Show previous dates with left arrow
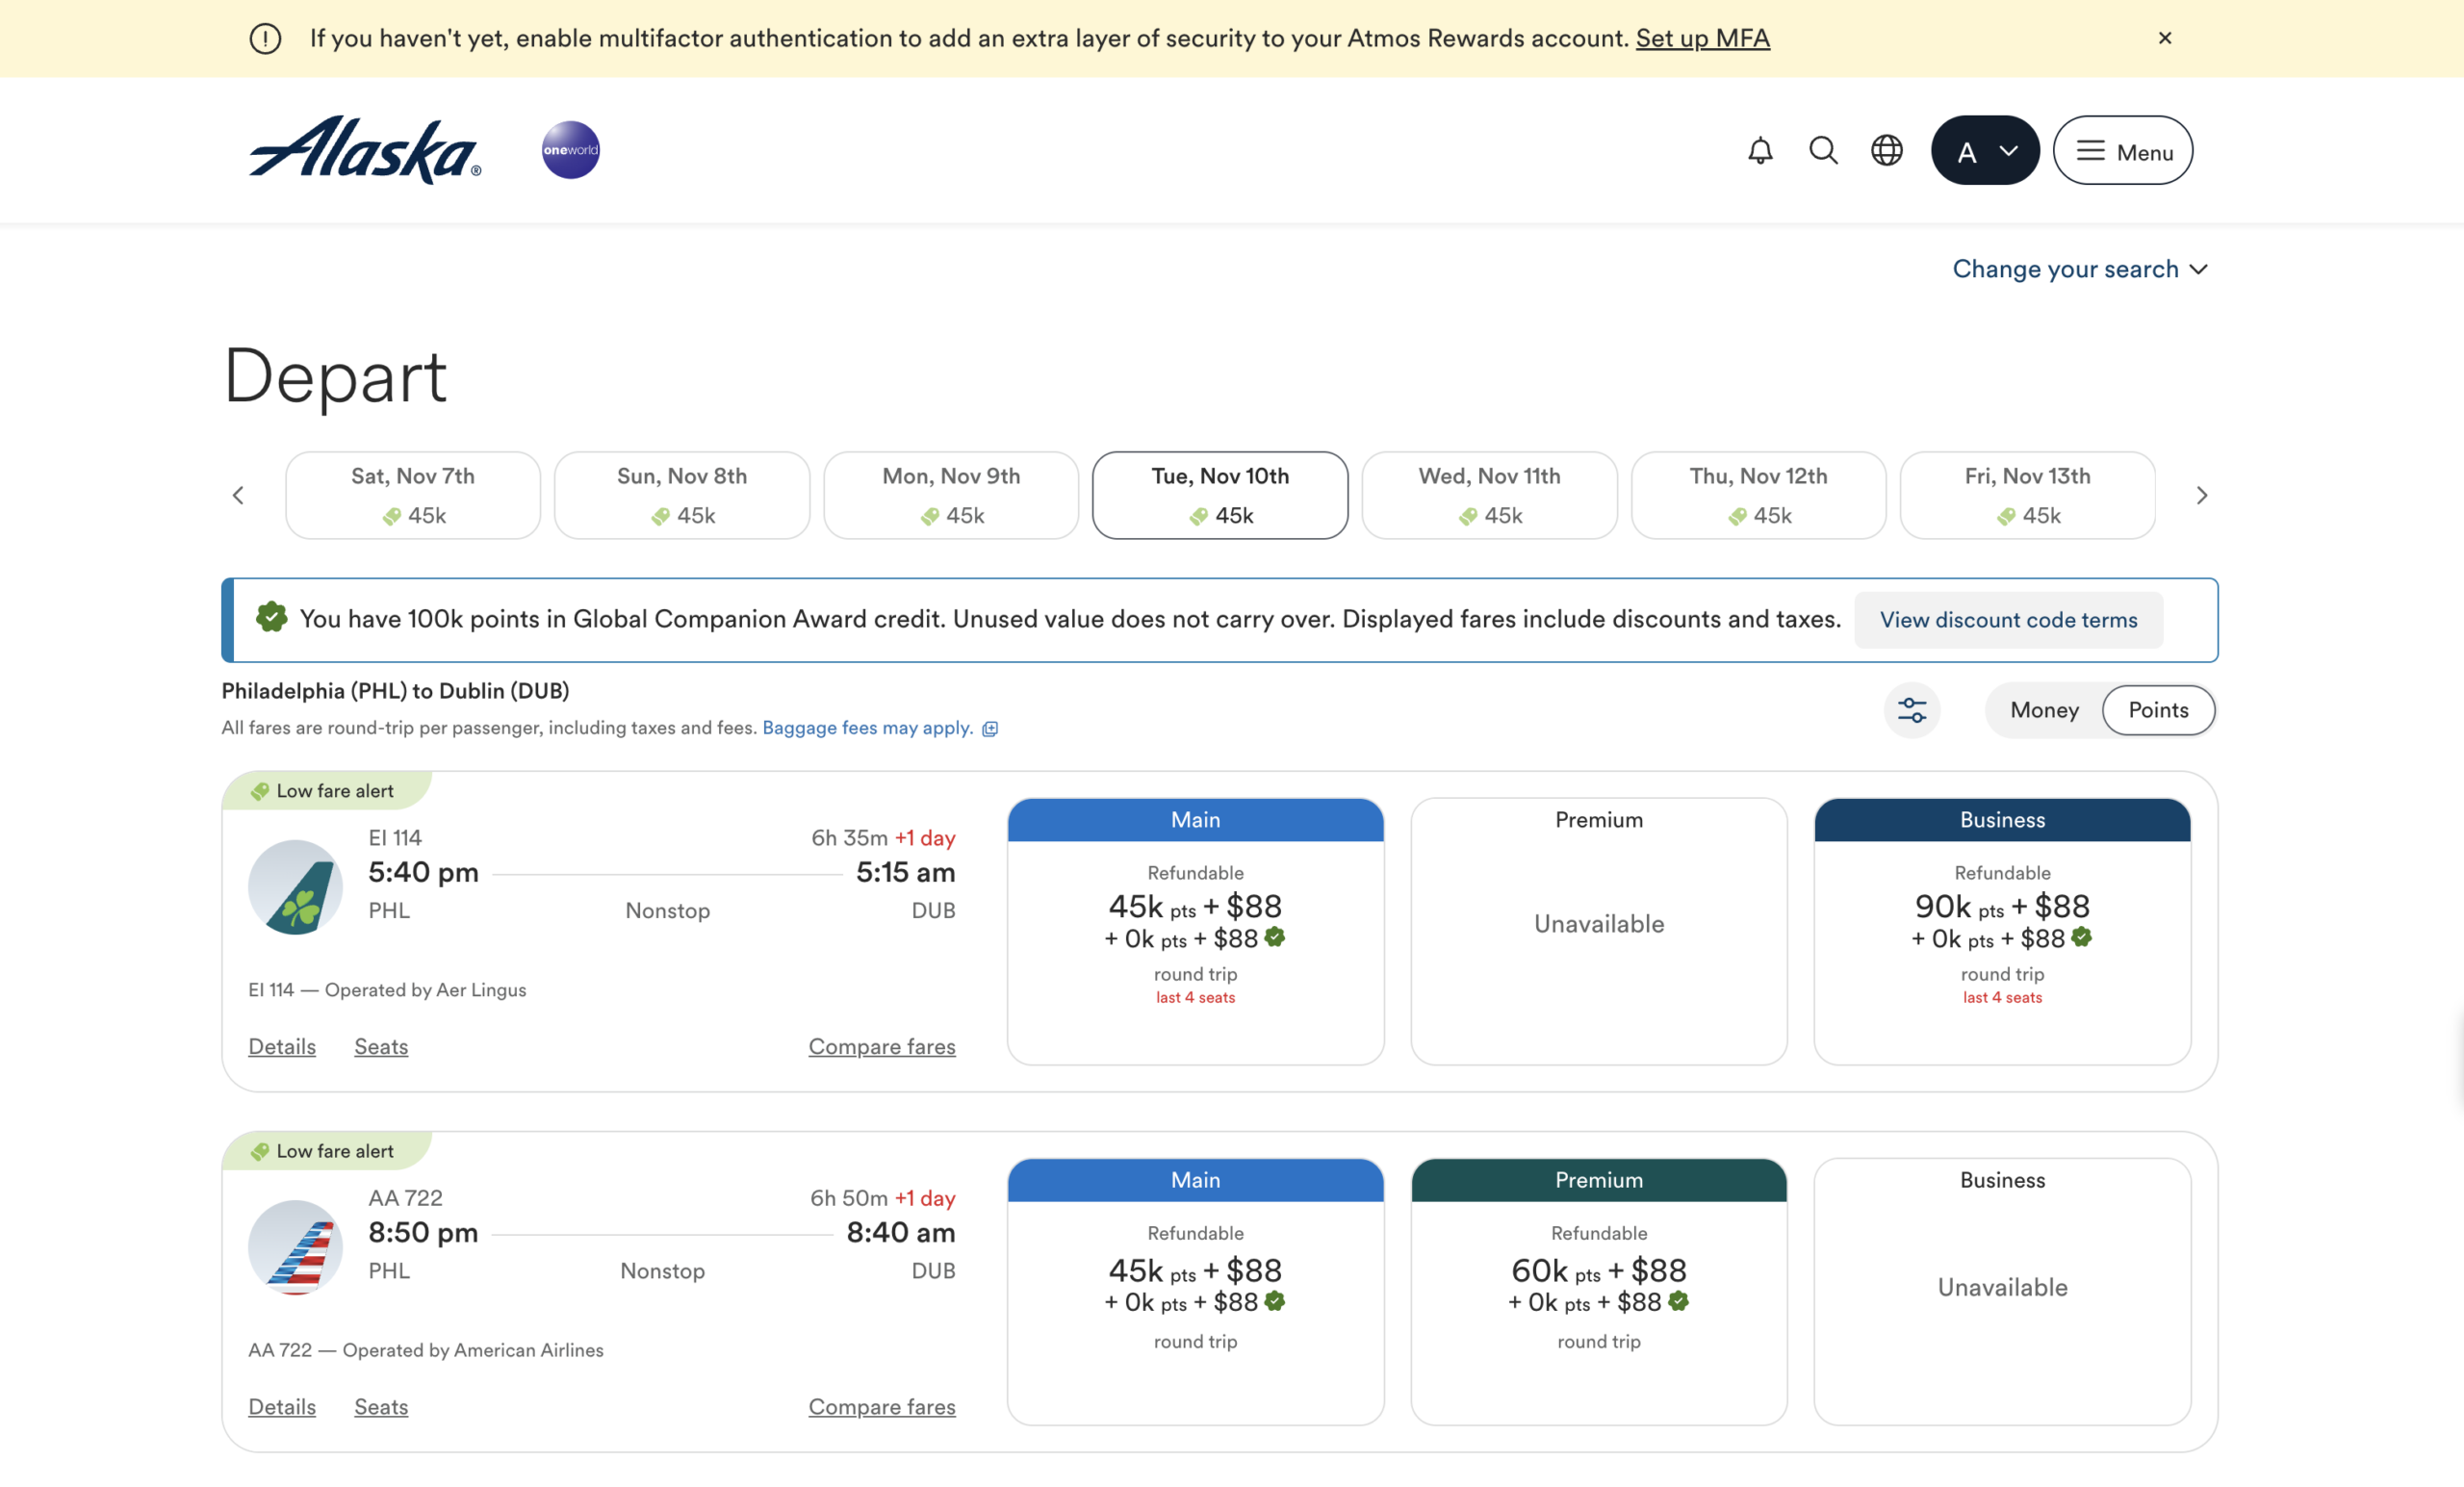 (238, 495)
